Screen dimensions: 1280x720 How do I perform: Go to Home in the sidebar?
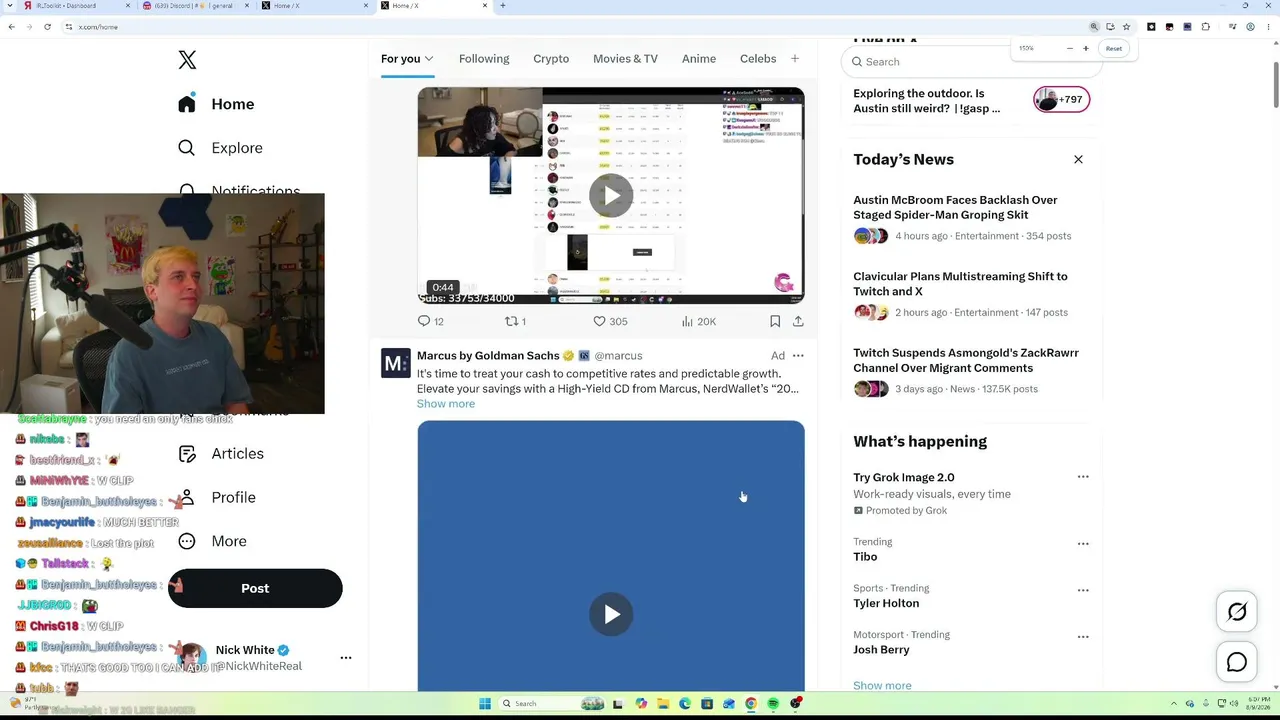216,104
